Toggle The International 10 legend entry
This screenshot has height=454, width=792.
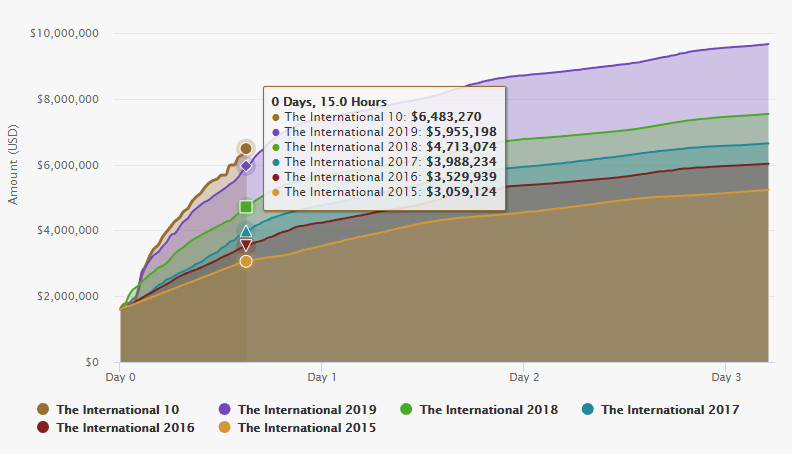(x=108, y=410)
